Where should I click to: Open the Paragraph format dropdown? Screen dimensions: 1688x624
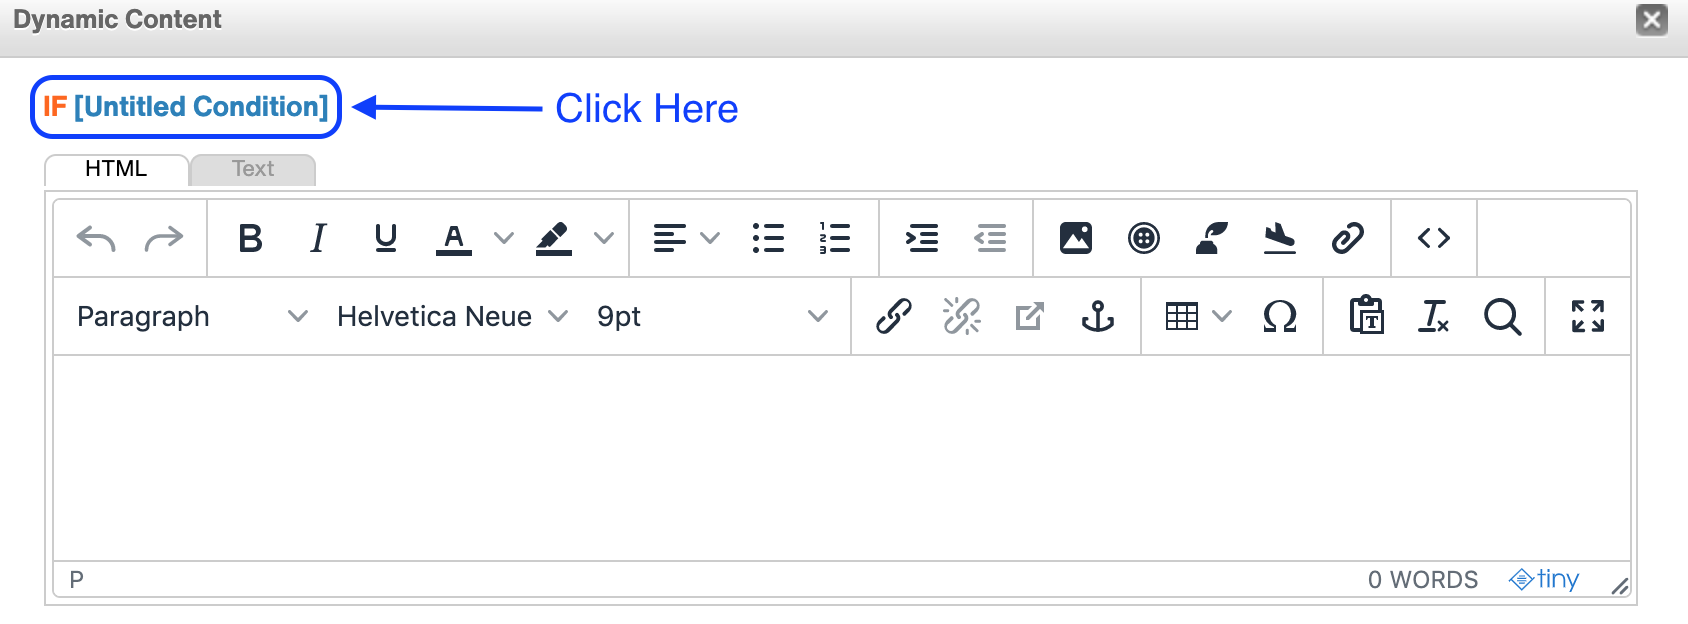pyautogui.click(x=192, y=317)
